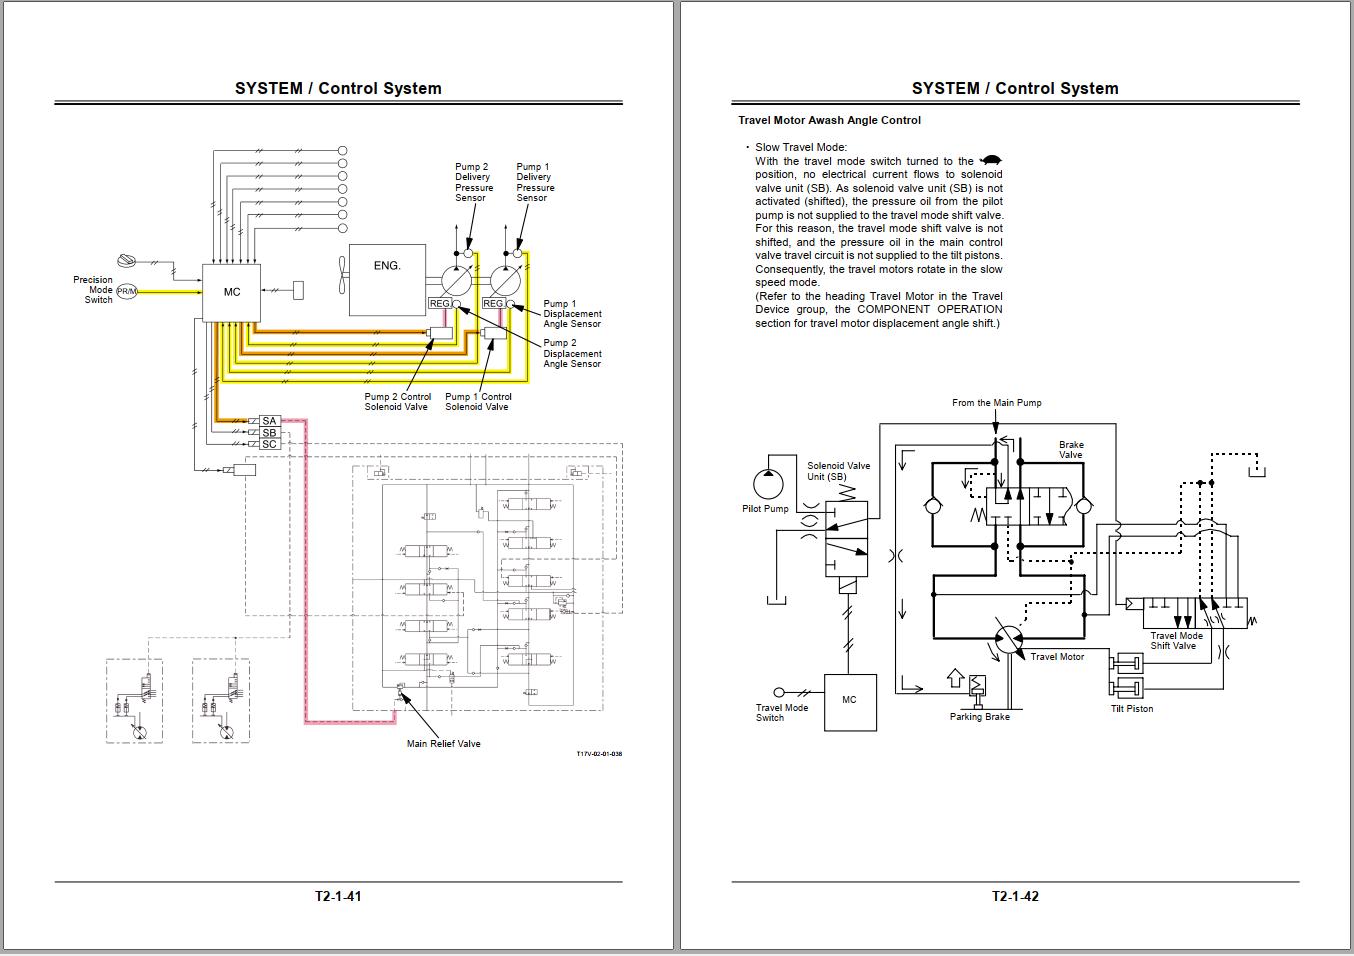Click page number T2-1-41
Screen dimensions: 1354x956
(x=338, y=896)
